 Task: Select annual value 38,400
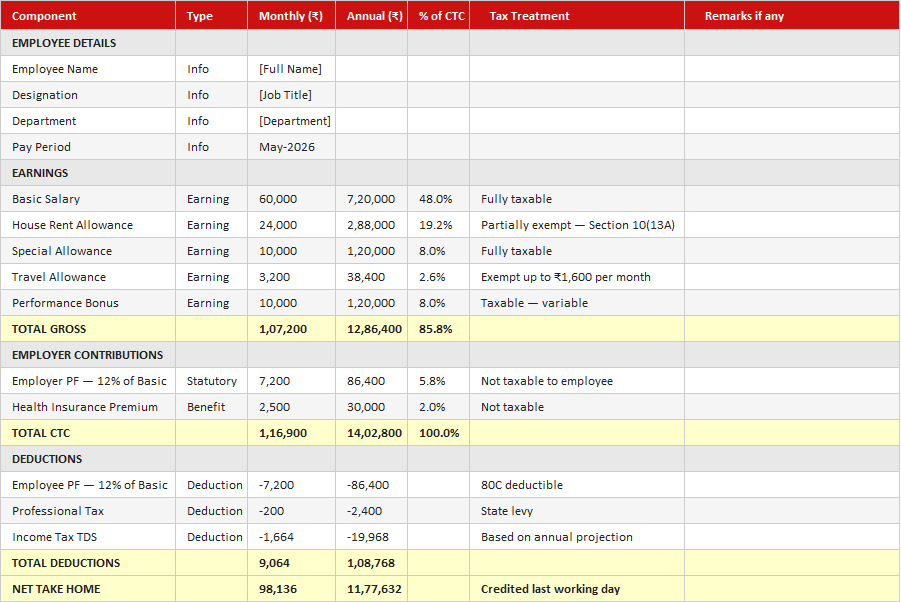coord(371,277)
